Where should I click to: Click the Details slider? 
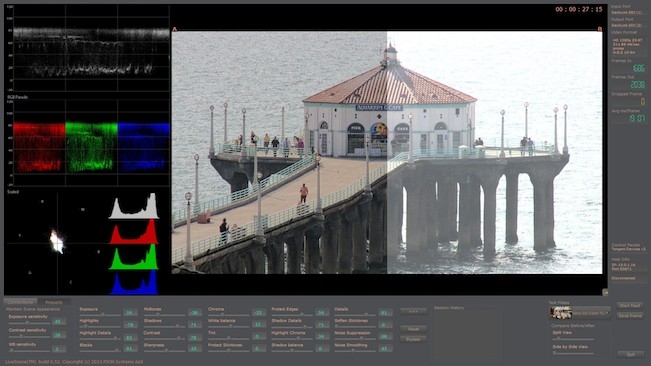(x=356, y=315)
